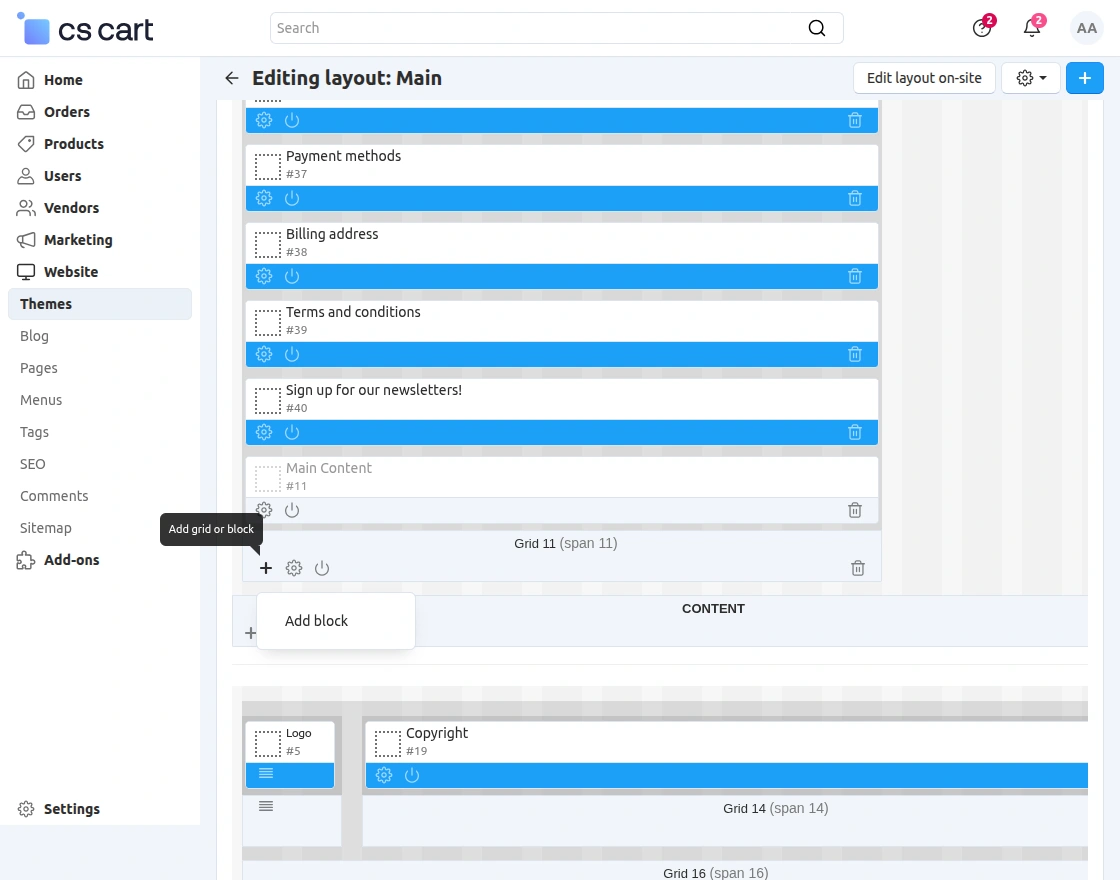
Task: Open settings for newsletters sign-up block
Action: (x=264, y=431)
